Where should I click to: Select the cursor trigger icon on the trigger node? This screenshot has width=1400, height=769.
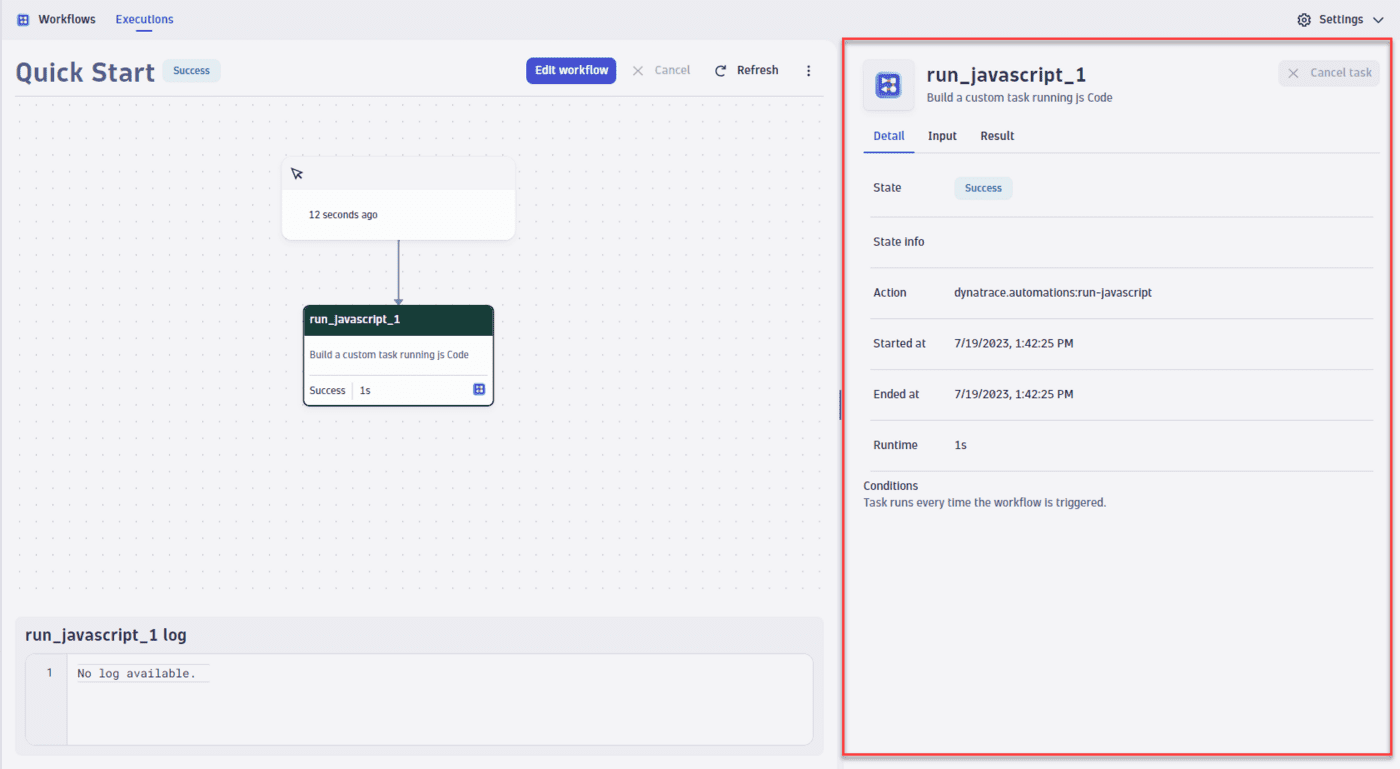click(x=297, y=173)
